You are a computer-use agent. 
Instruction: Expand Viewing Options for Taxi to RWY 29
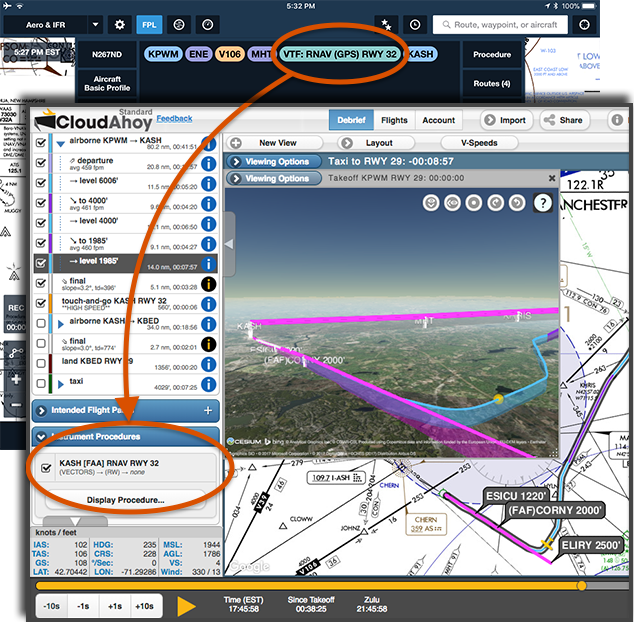(x=275, y=162)
